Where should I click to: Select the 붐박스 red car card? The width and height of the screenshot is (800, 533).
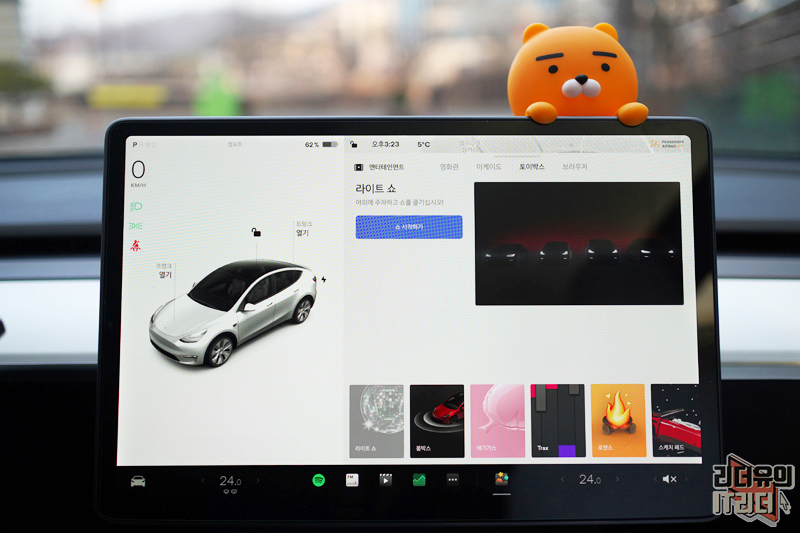(437, 421)
